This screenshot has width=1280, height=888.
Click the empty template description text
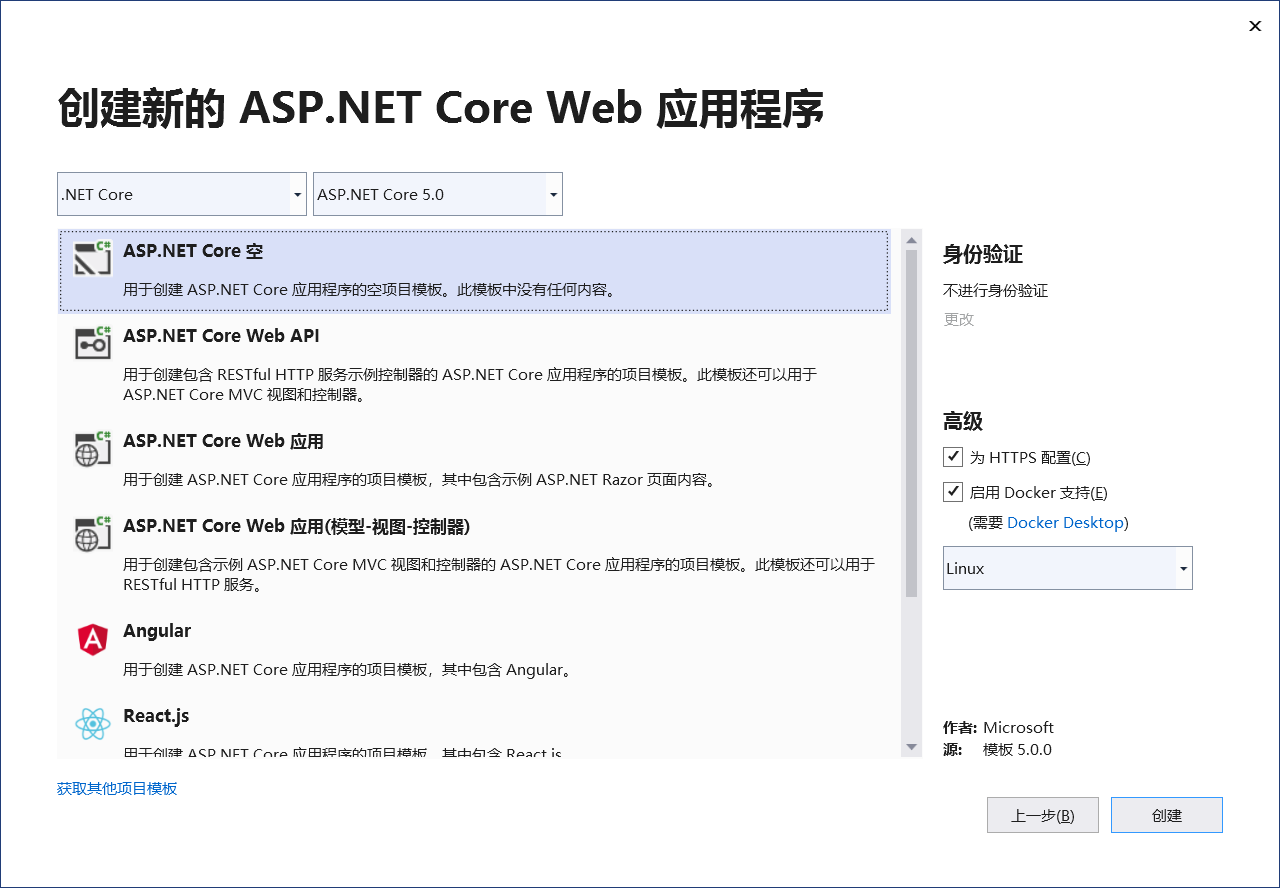pyautogui.click(x=371, y=290)
